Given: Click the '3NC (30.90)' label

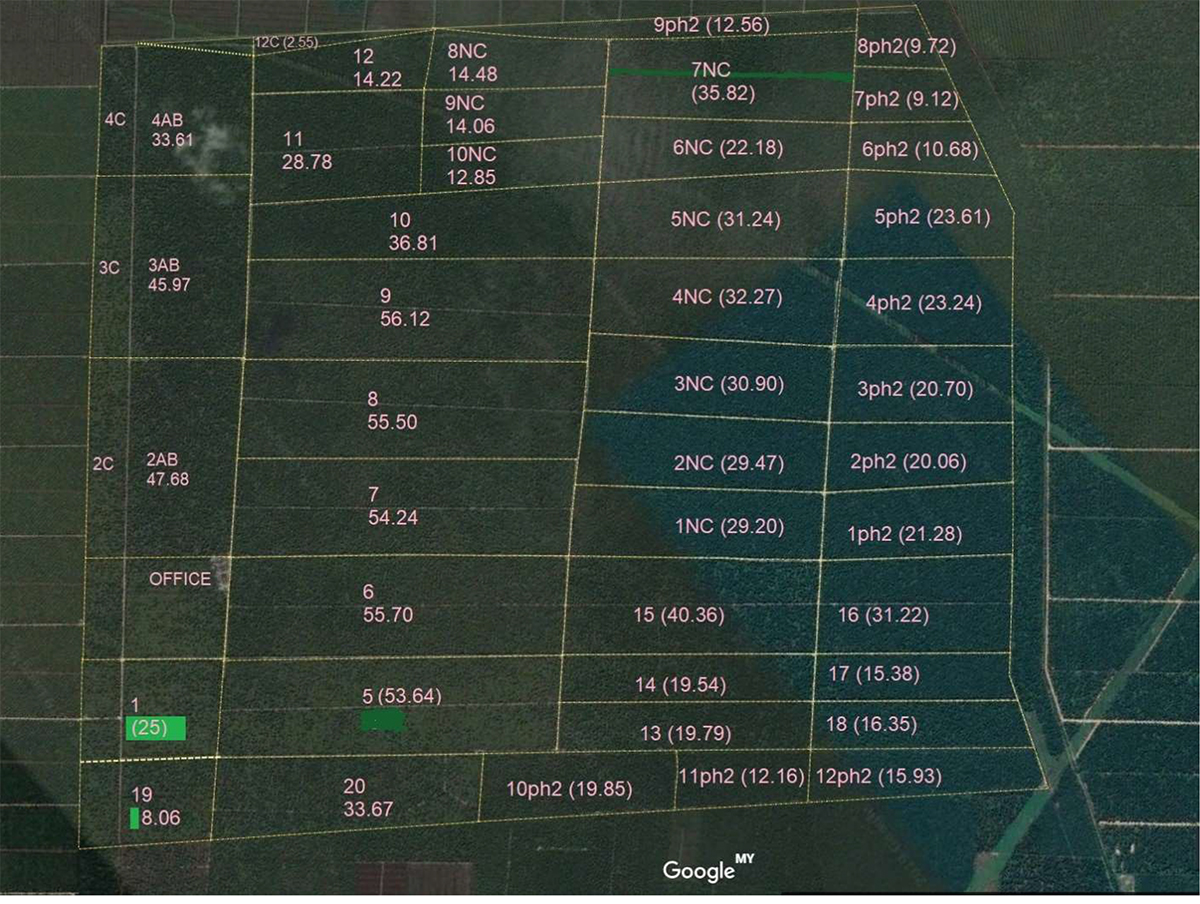Looking at the screenshot, I should [729, 385].
